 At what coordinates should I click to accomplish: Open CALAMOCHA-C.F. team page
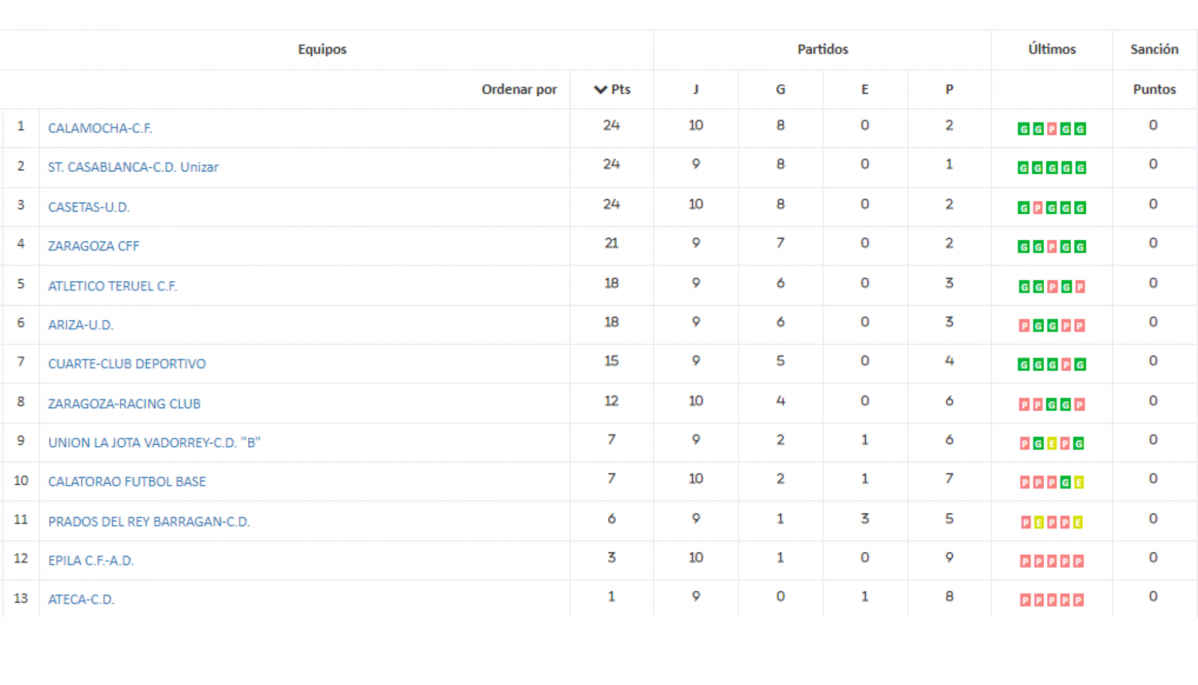pos(100,128)
